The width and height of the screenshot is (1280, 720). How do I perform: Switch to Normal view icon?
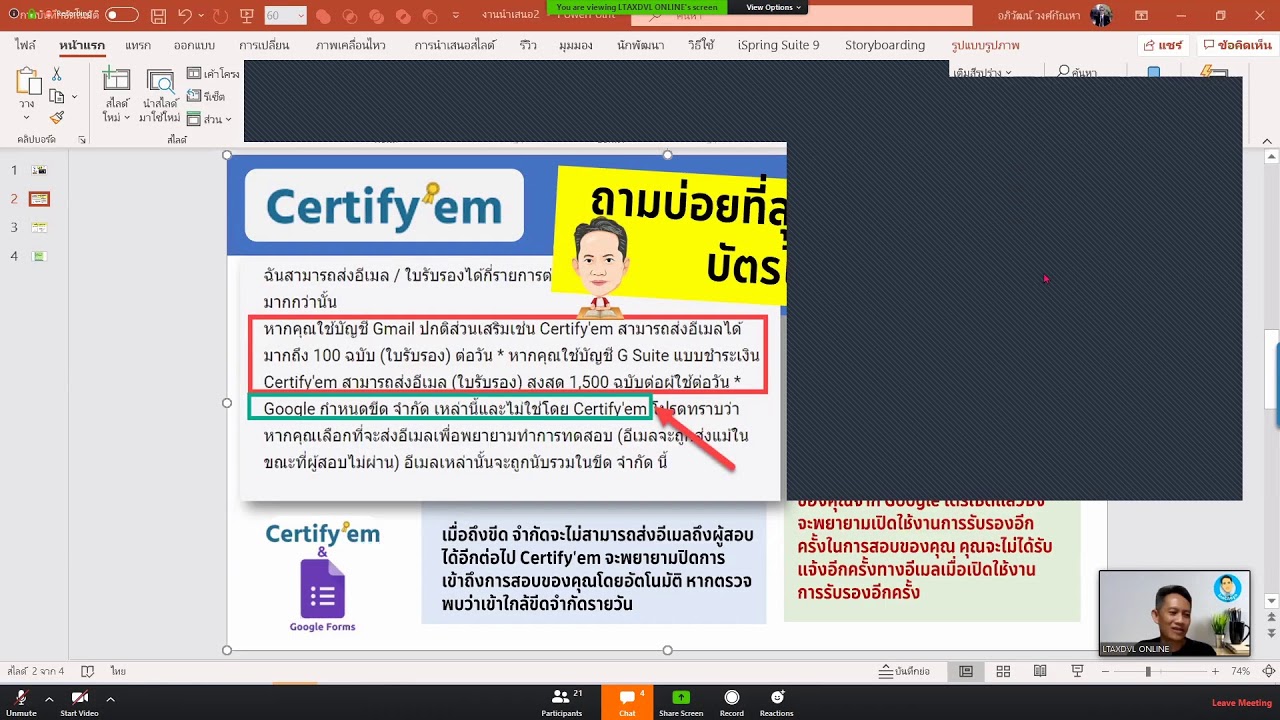(966, 671)
